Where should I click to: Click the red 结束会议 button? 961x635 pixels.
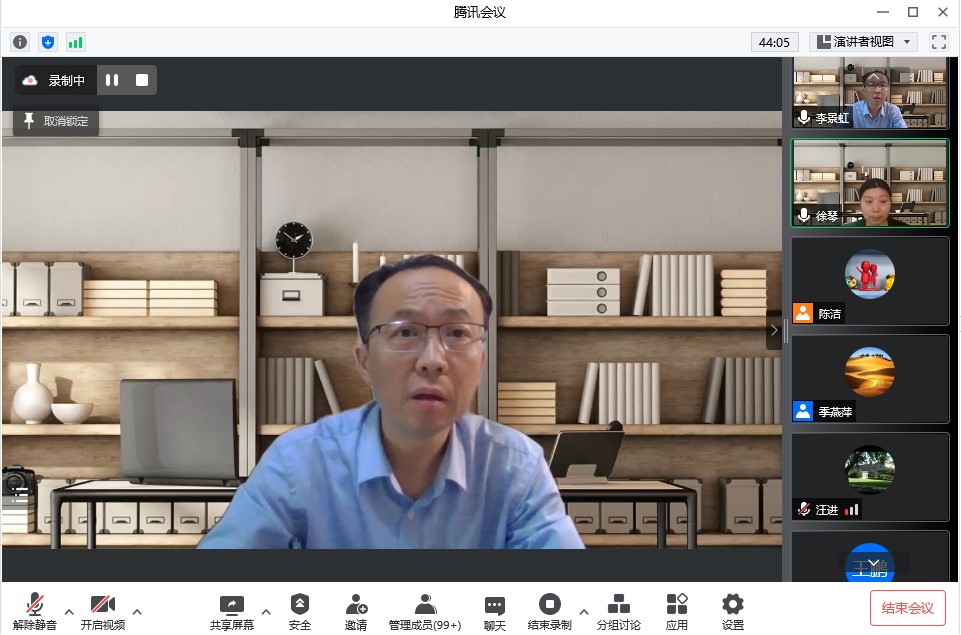coord(907,608)
